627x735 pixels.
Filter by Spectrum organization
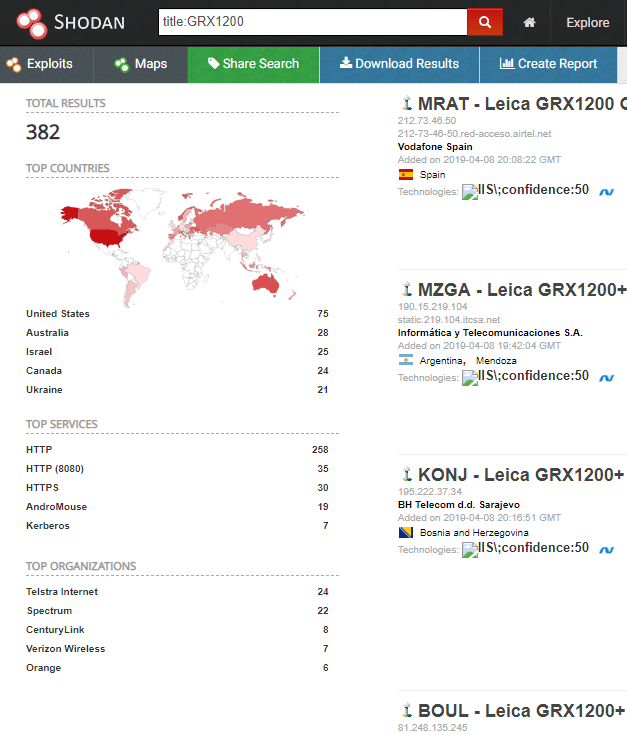[x=49, y=611]
